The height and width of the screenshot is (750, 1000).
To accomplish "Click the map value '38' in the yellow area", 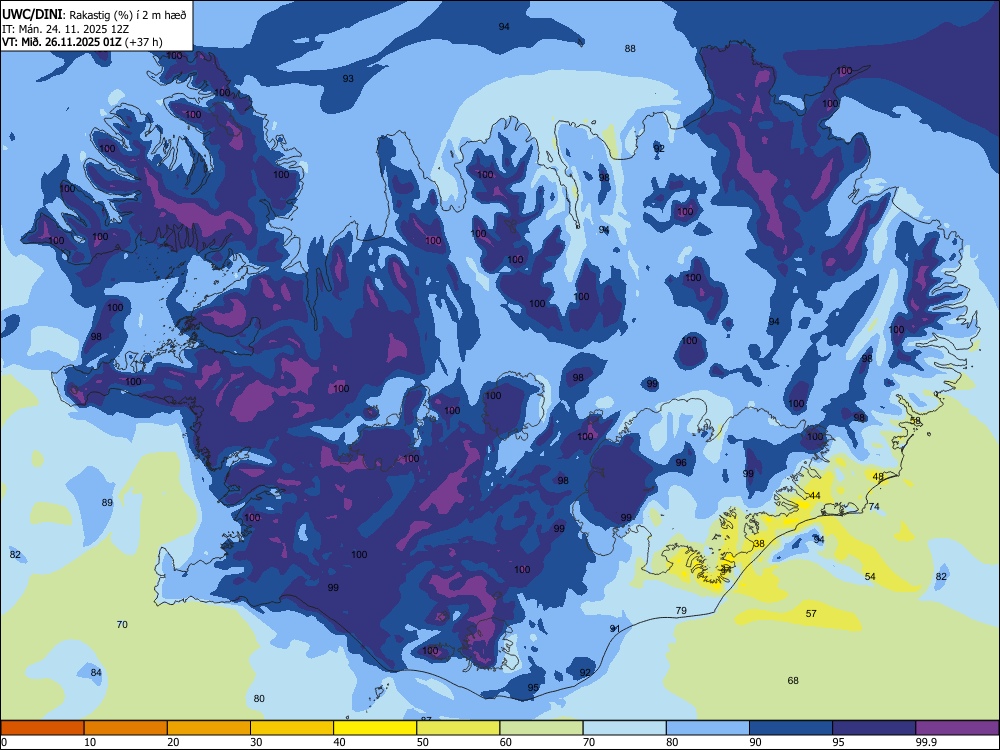I will [759, 543].
